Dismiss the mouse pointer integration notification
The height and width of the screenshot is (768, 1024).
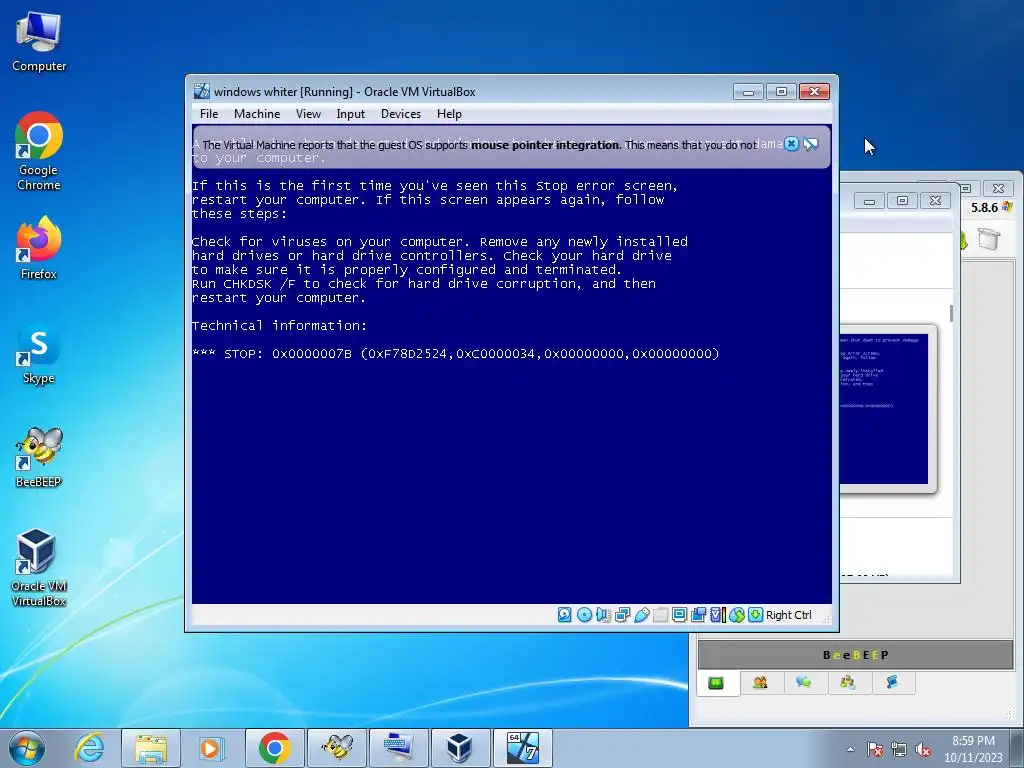point(791,144)
